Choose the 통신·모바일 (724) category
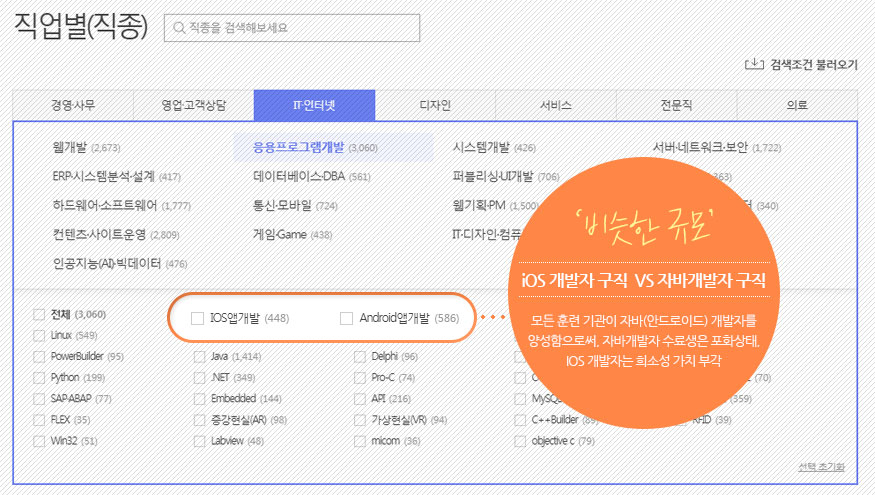This screenshot has height=495, width=875. click(x=295, y=206)
